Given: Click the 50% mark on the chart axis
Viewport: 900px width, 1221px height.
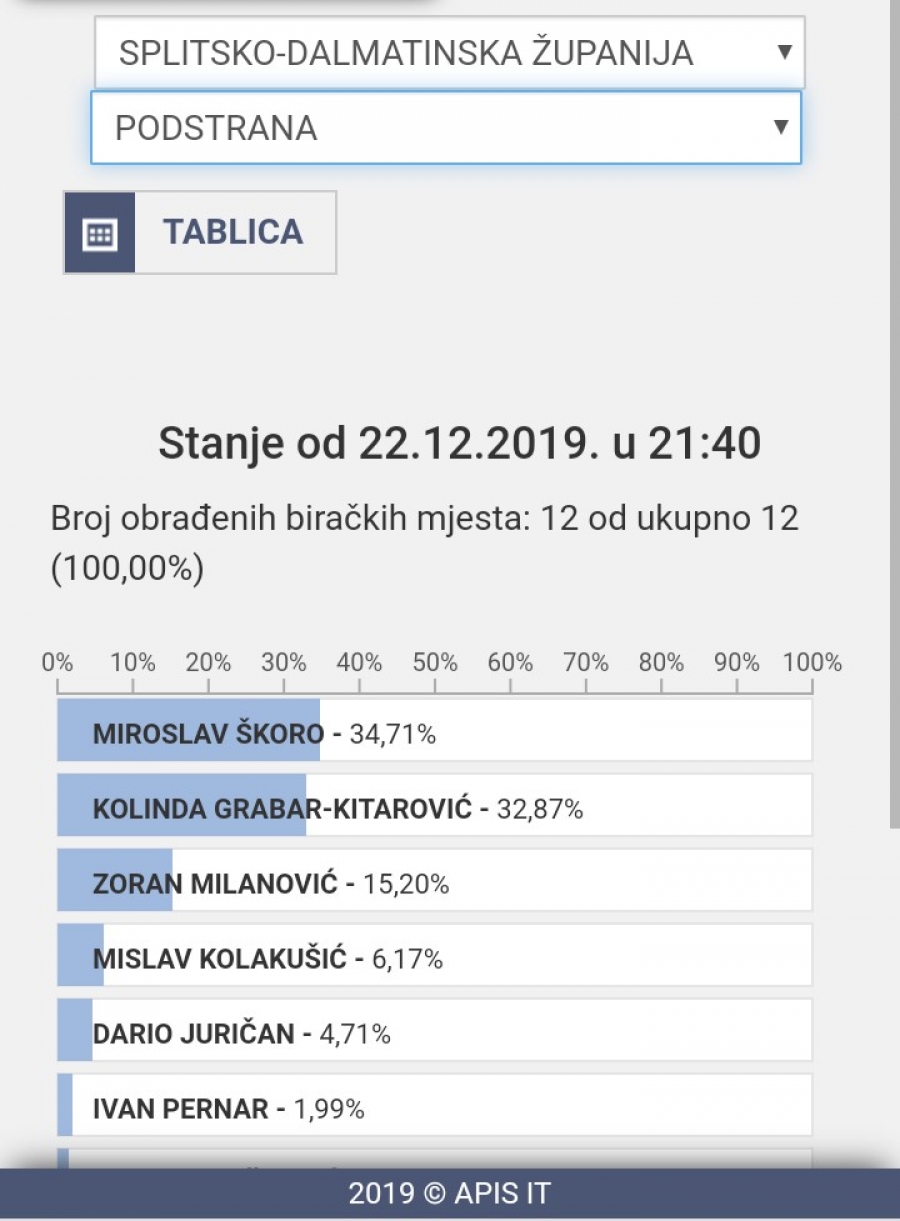Looking at the screenshot, I should 435,663.
